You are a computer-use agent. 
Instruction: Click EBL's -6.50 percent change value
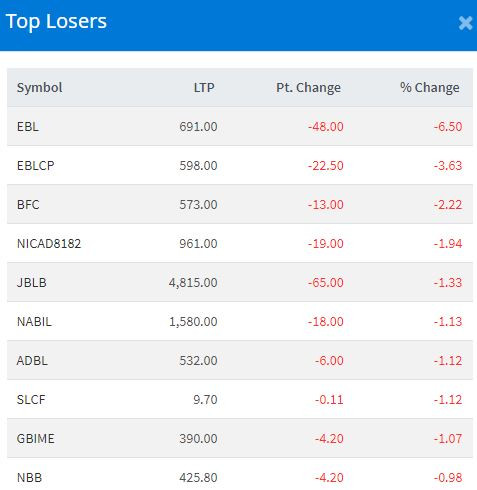[x=448, y=127]
